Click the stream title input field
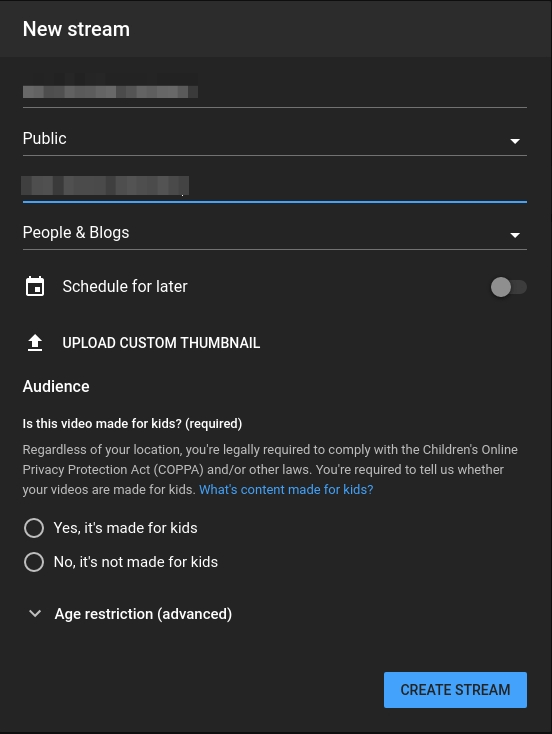This screenshot has width=552, height=734. tap(275, 89)
